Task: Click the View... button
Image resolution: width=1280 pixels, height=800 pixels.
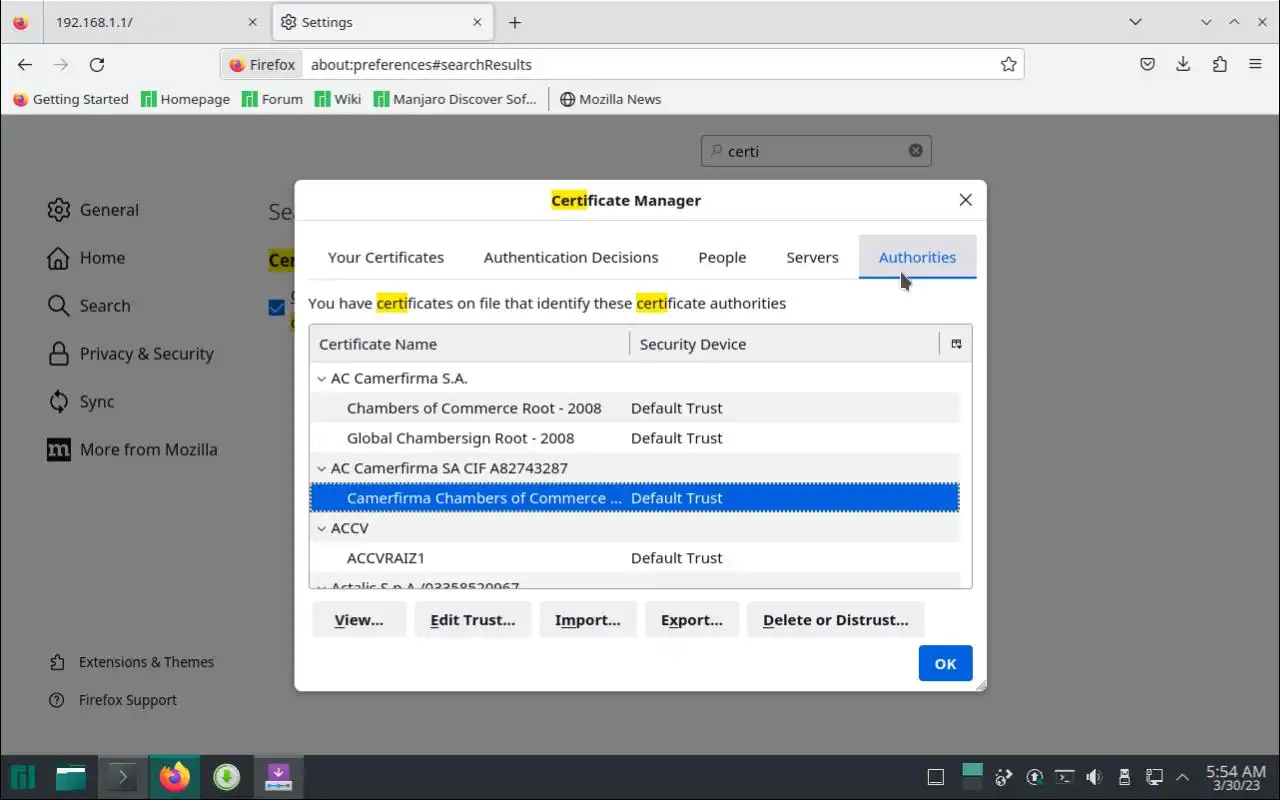Action: click(x=359, y=620)
